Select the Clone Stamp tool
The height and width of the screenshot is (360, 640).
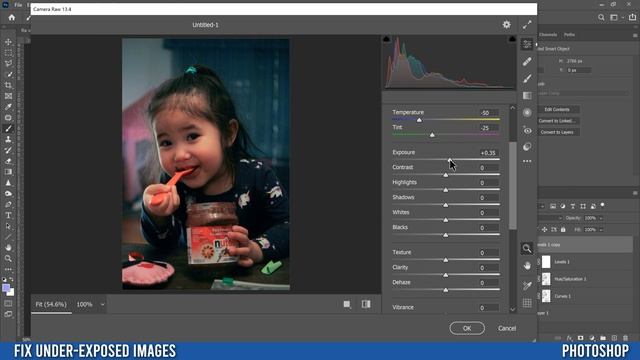[8, 139]
